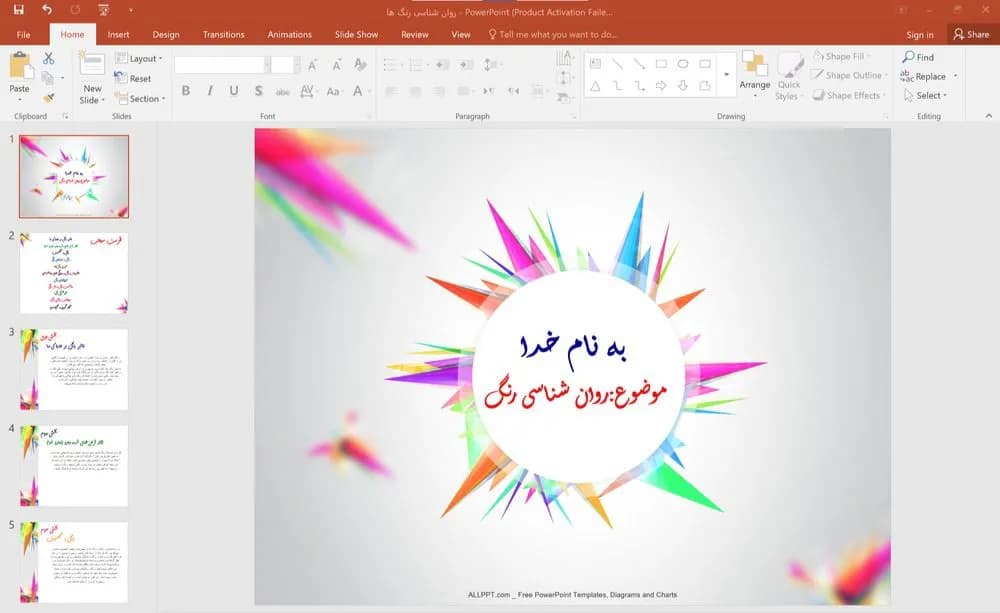Click the Numbering list icon
The height and width of the screenshot is (613, 1000).
pos(418,64)
